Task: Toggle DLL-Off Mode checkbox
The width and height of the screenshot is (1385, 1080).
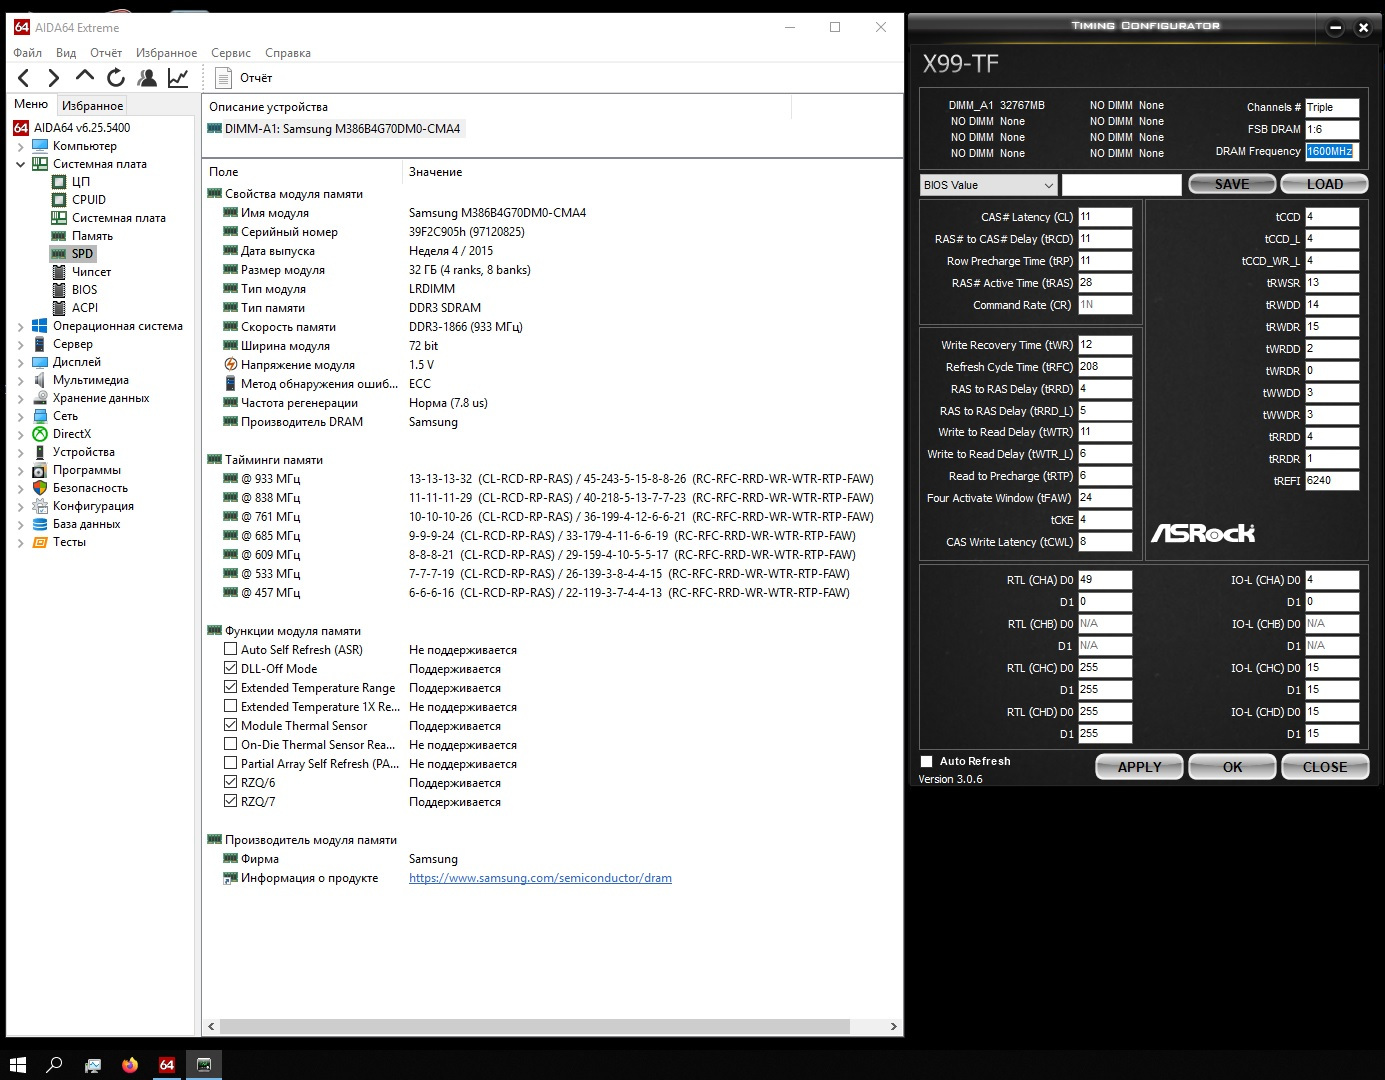Action: coord(231,669)
